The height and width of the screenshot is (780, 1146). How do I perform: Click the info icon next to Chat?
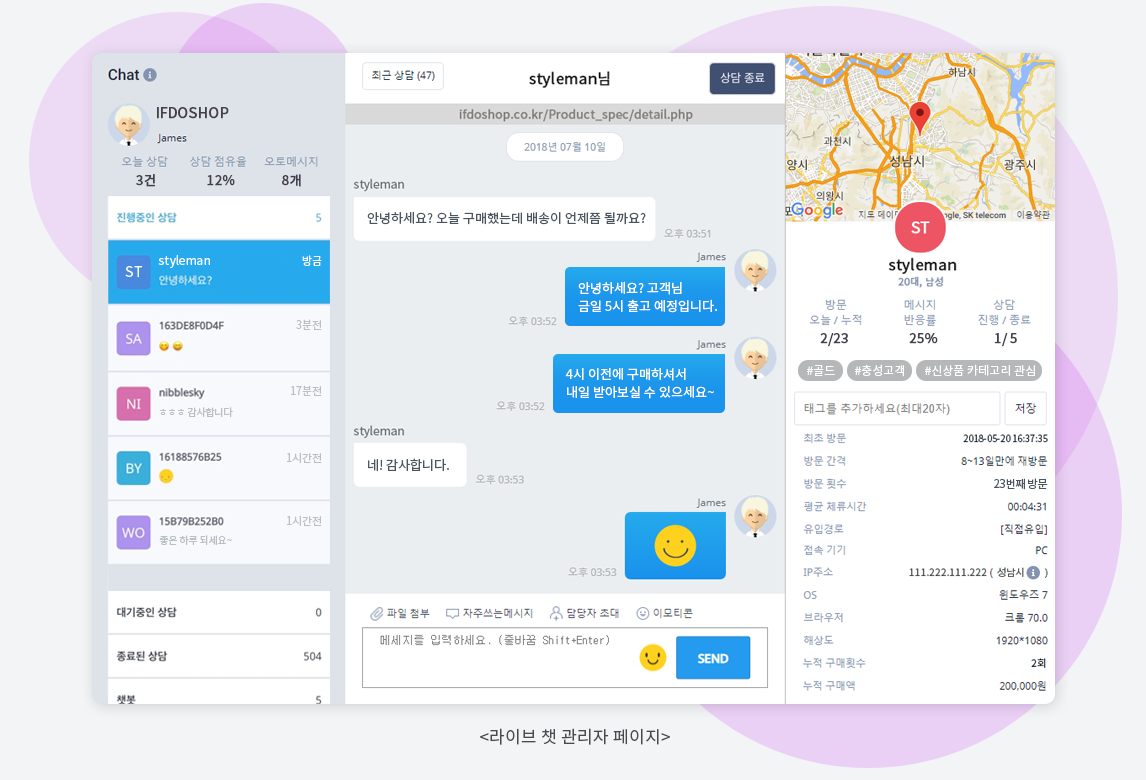(150, 75)
